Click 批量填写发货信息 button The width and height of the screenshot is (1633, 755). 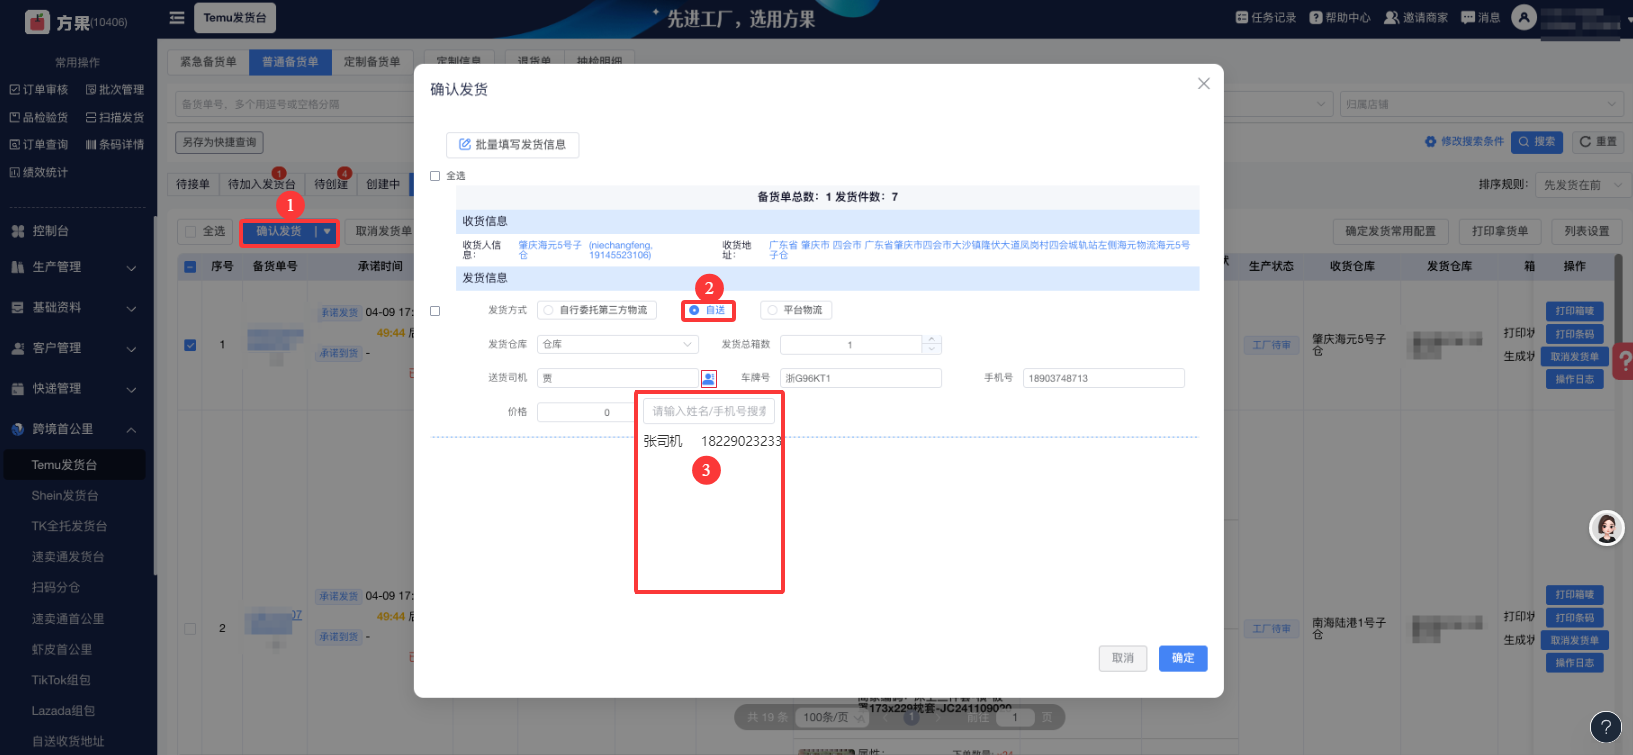click(x=512, y=145)
